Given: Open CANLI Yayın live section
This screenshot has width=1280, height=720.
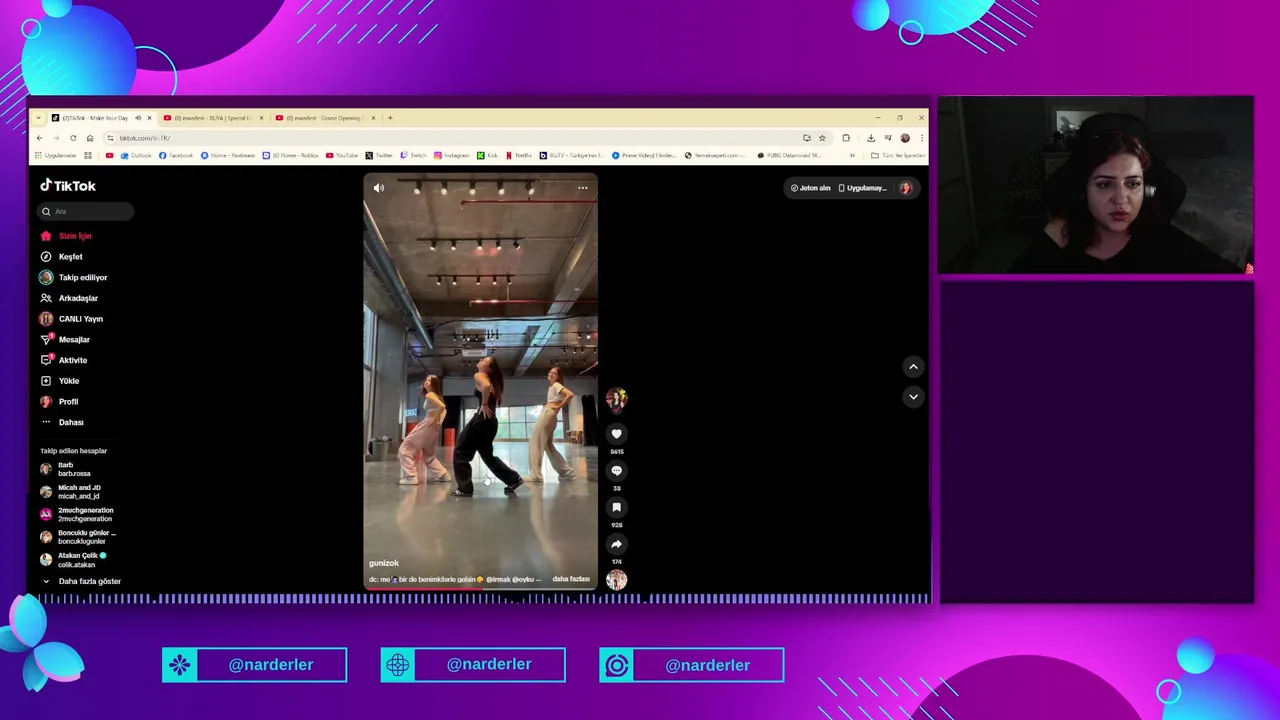Looking at the screenshot, I should 71,319.
